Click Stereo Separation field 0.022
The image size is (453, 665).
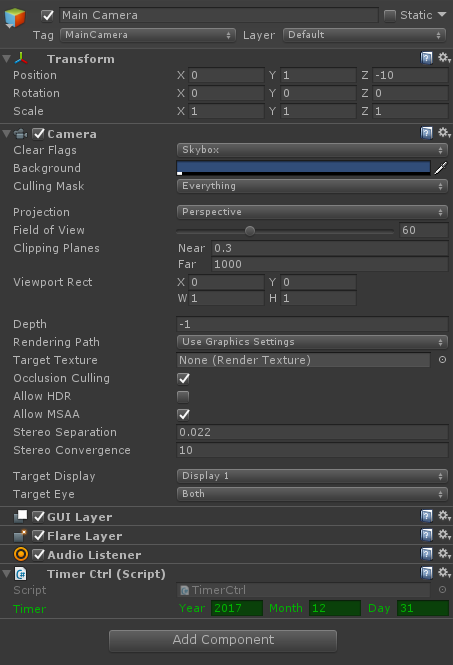point(312,432)
